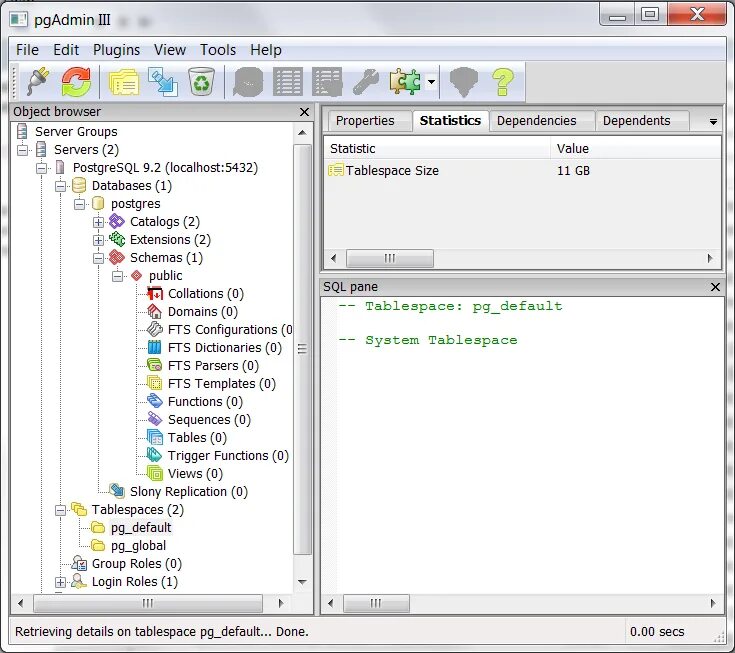
Task: Click the filtered data view icon
Action: pyautogui.click(x=327, y=83)
